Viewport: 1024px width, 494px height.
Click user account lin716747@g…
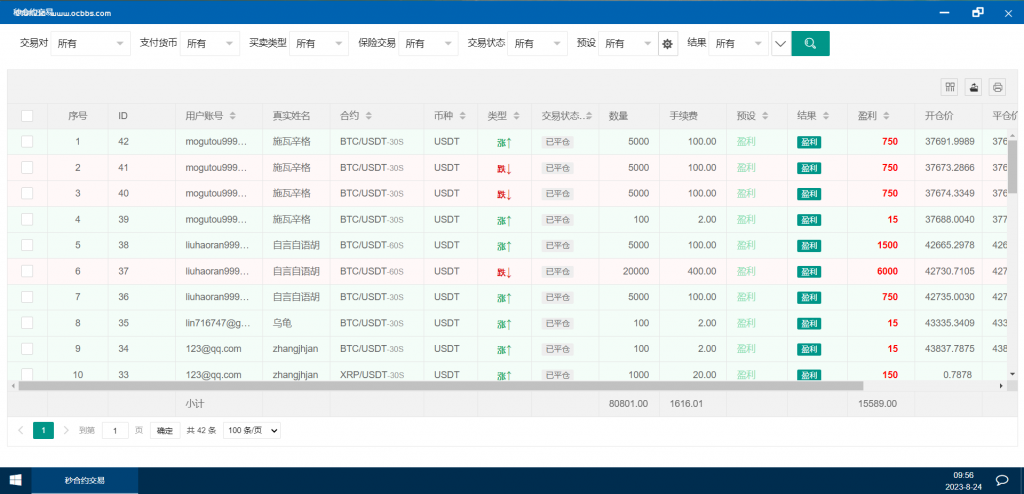[x=217, y=323]
